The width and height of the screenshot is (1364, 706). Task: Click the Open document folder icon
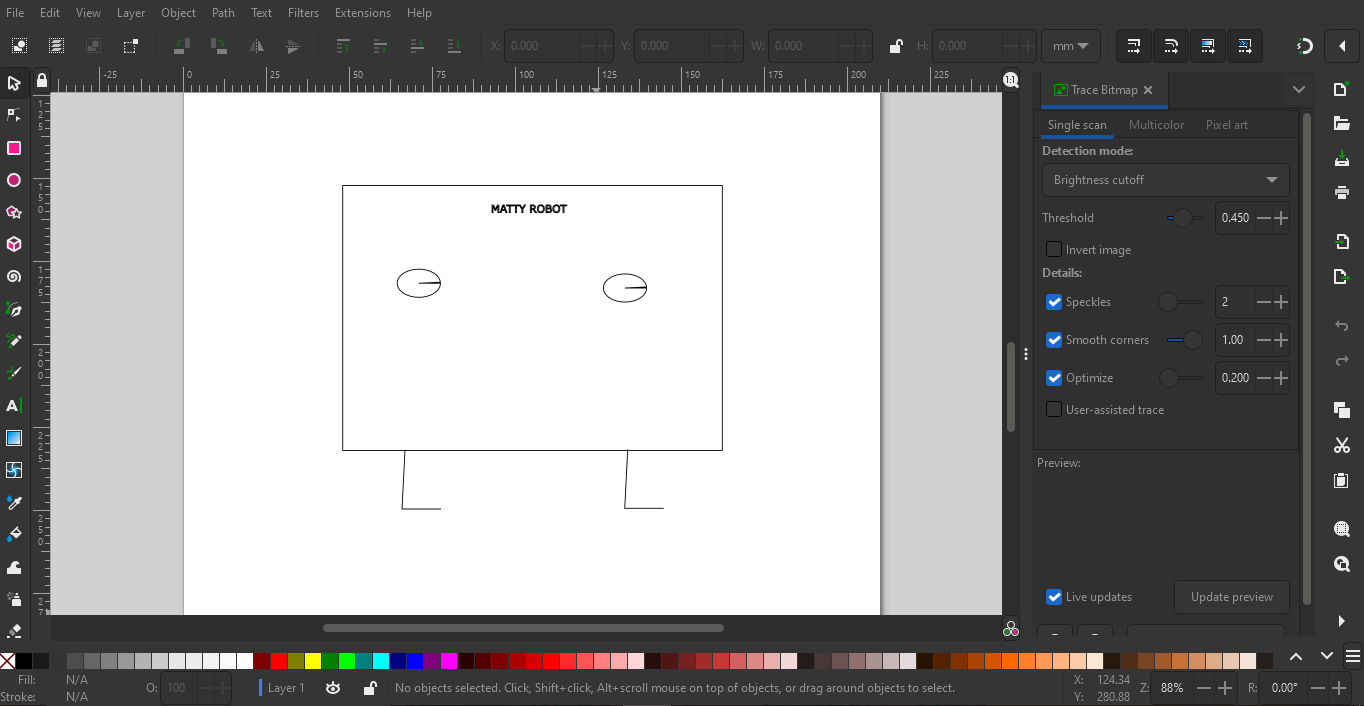[x=1342, y=122]
